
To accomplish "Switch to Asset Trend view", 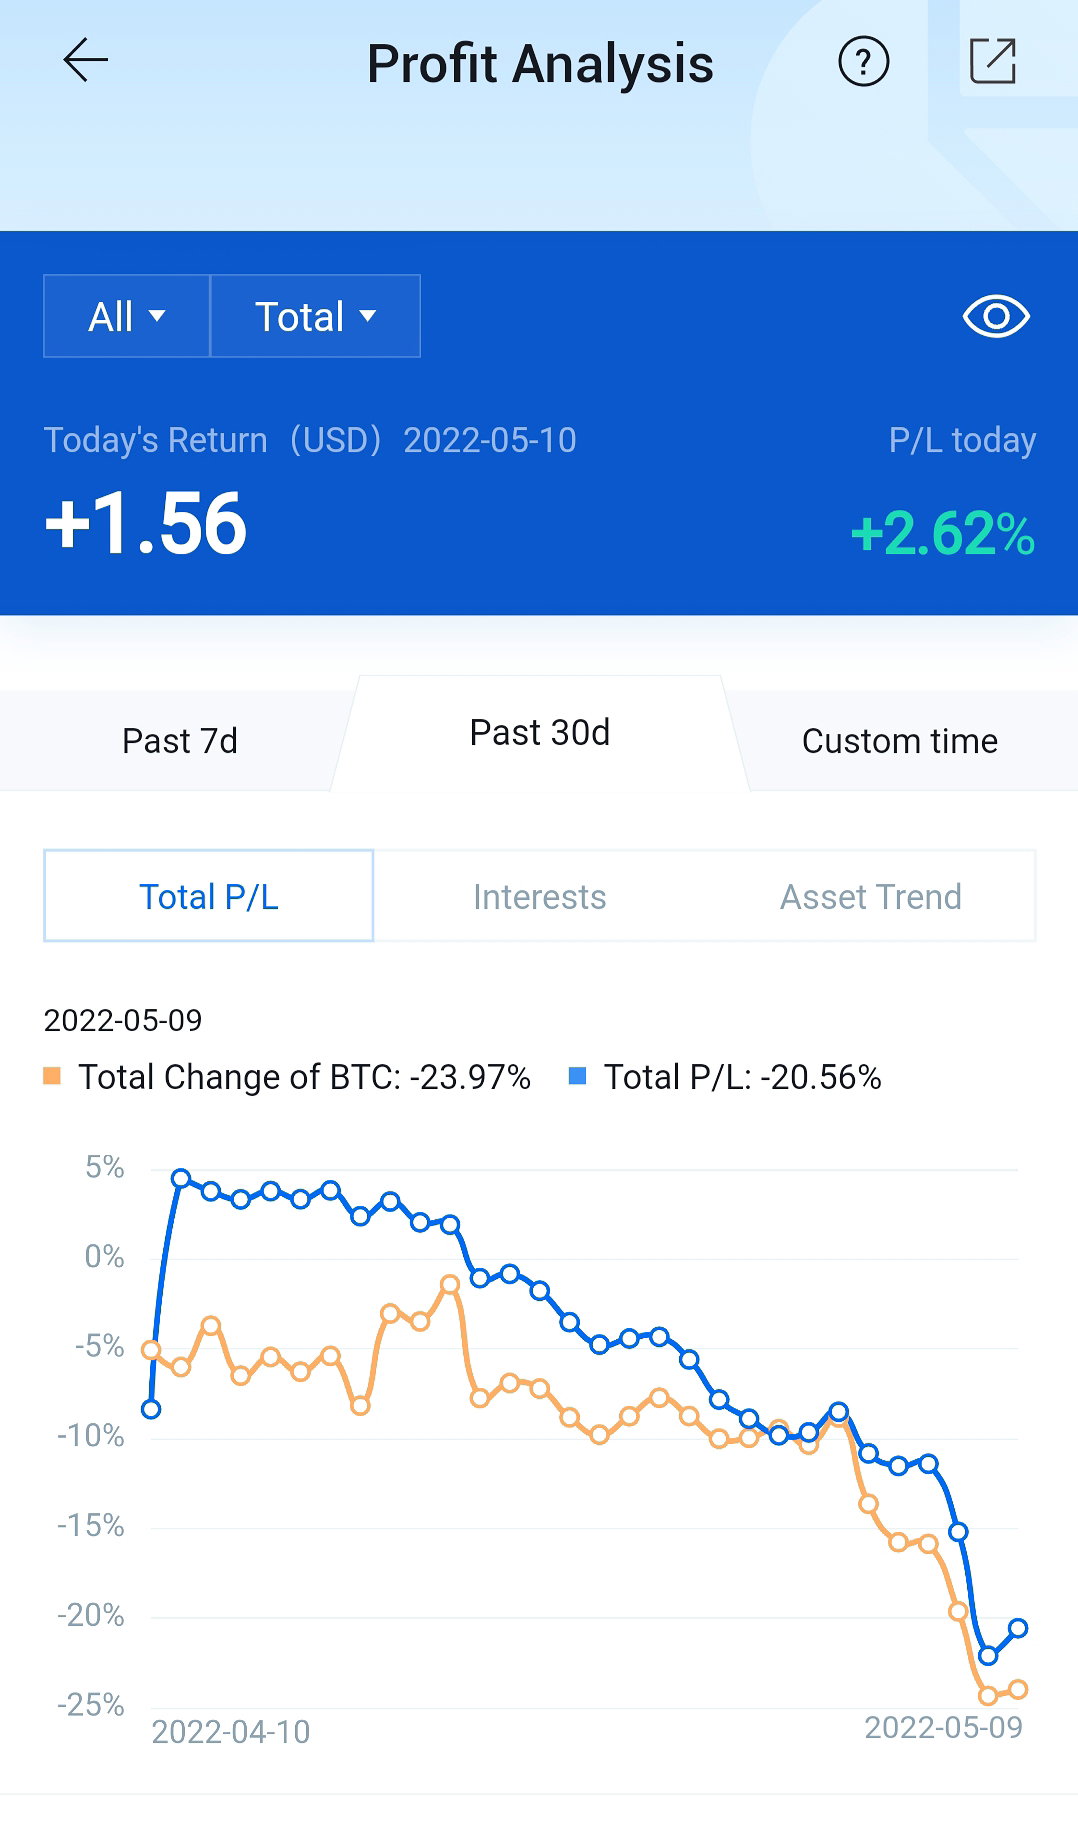I will click(x=870, y=897).
